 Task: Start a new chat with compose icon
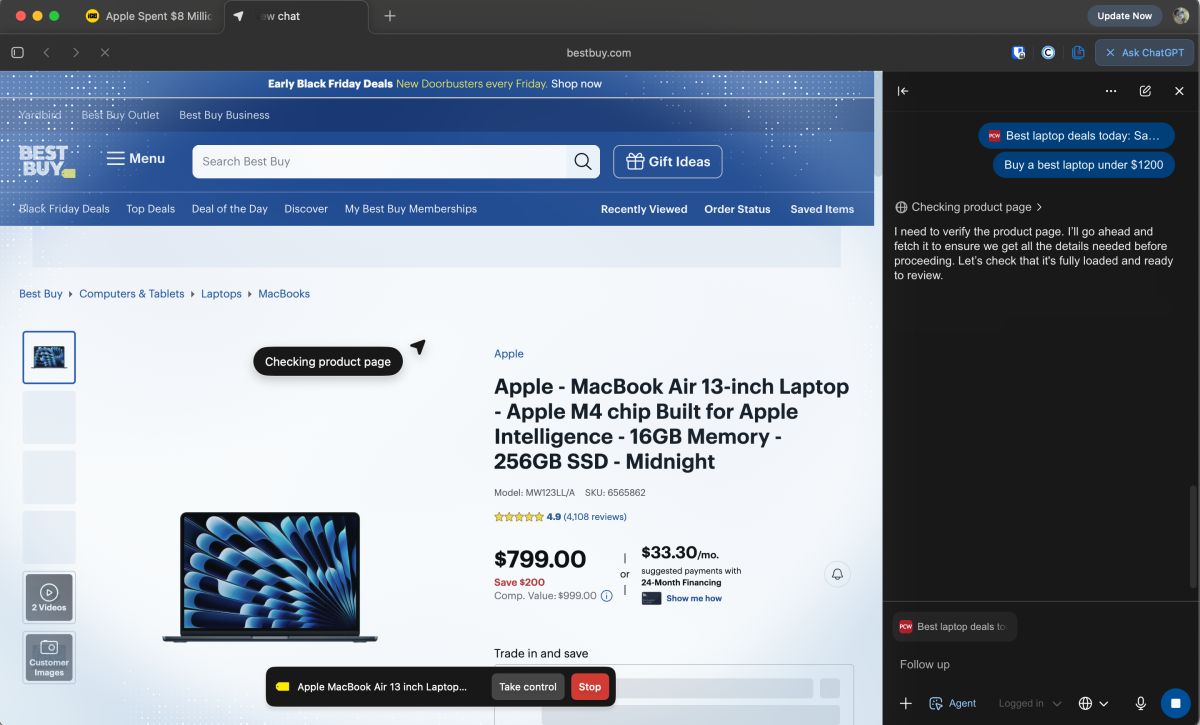point(1145,91)
